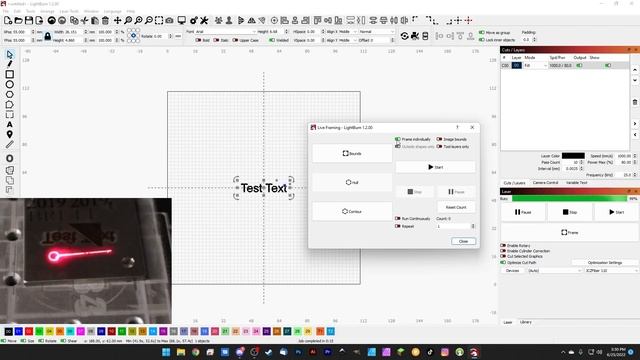Screen dimensions: 640x360
Task: Open the Normal text mode dropdown
Action: coord(376,31)
